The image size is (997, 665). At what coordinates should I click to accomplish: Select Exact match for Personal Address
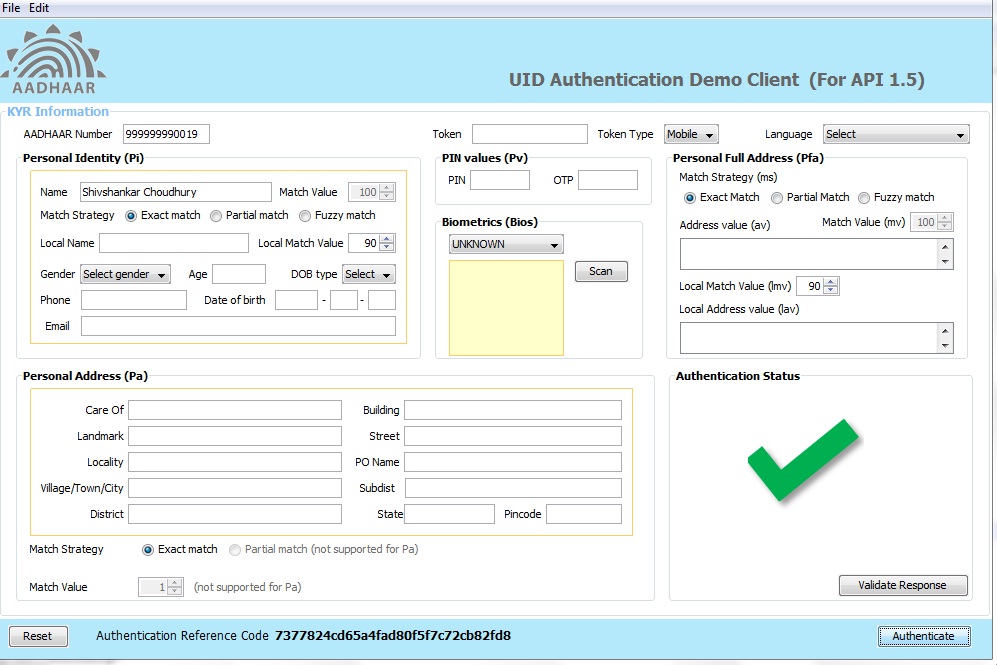click(149, 549)
